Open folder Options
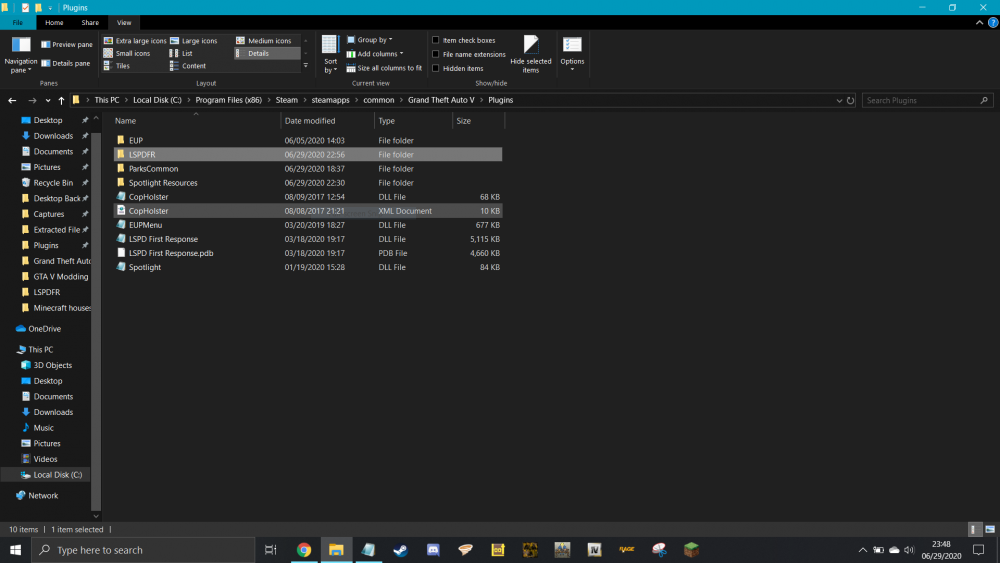 [x=572, y=54]
